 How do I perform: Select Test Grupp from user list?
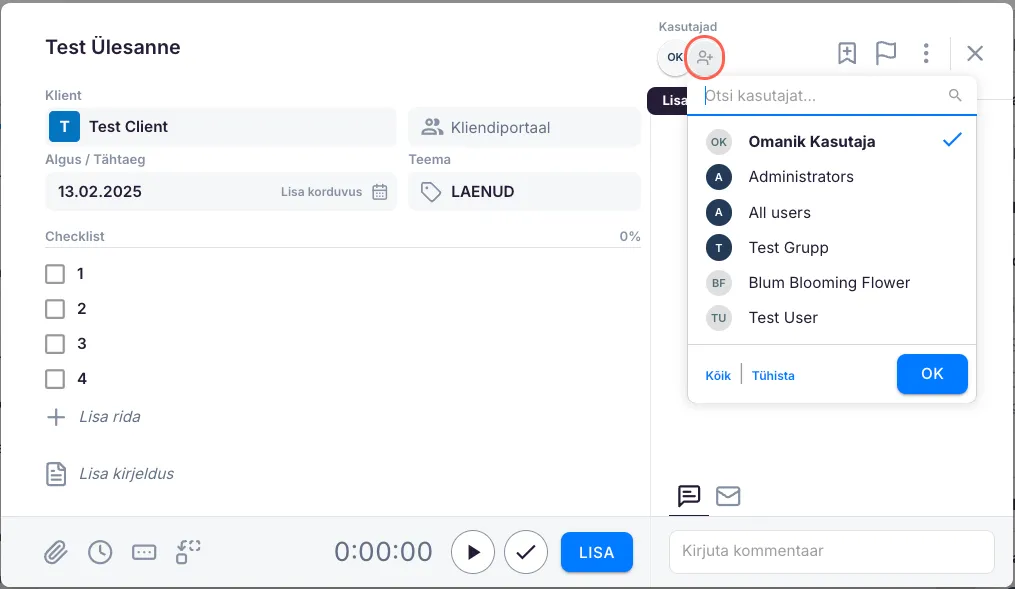click(788, 247)
